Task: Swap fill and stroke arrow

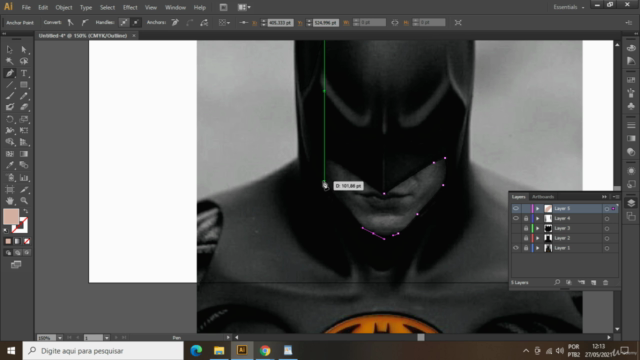Action: coord(26,211)
